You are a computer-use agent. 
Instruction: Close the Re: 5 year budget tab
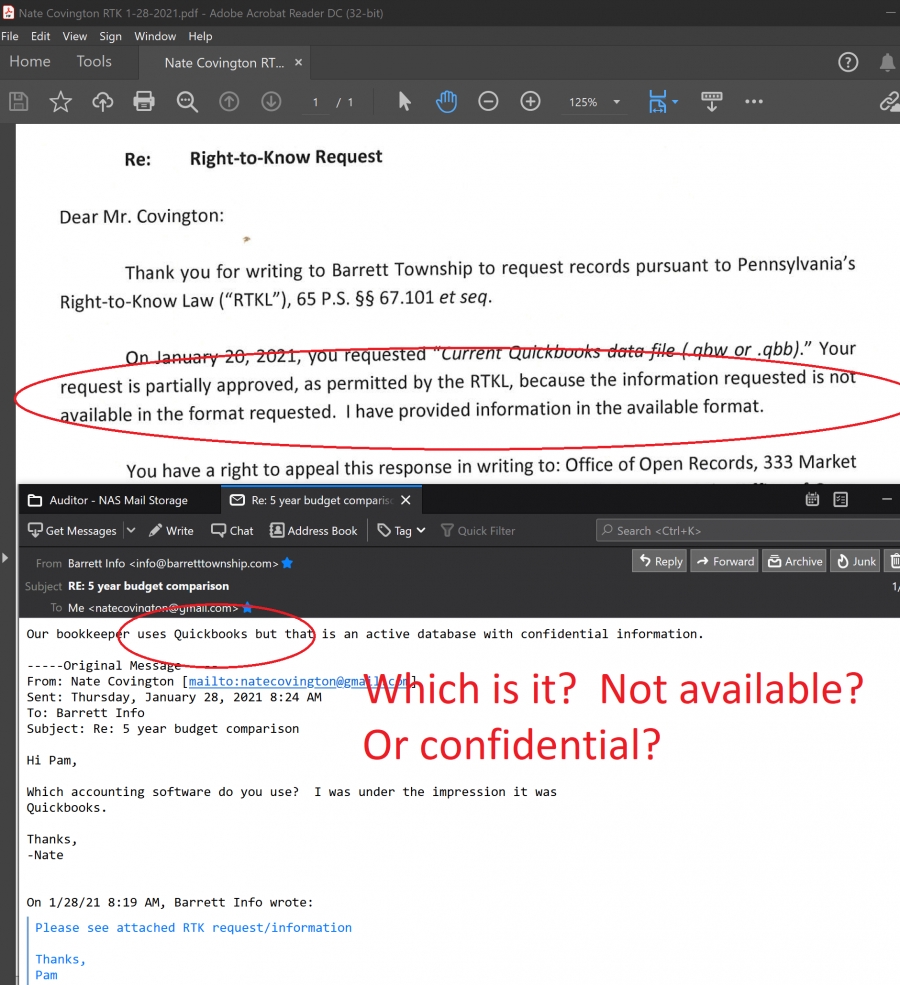[406, 500]
